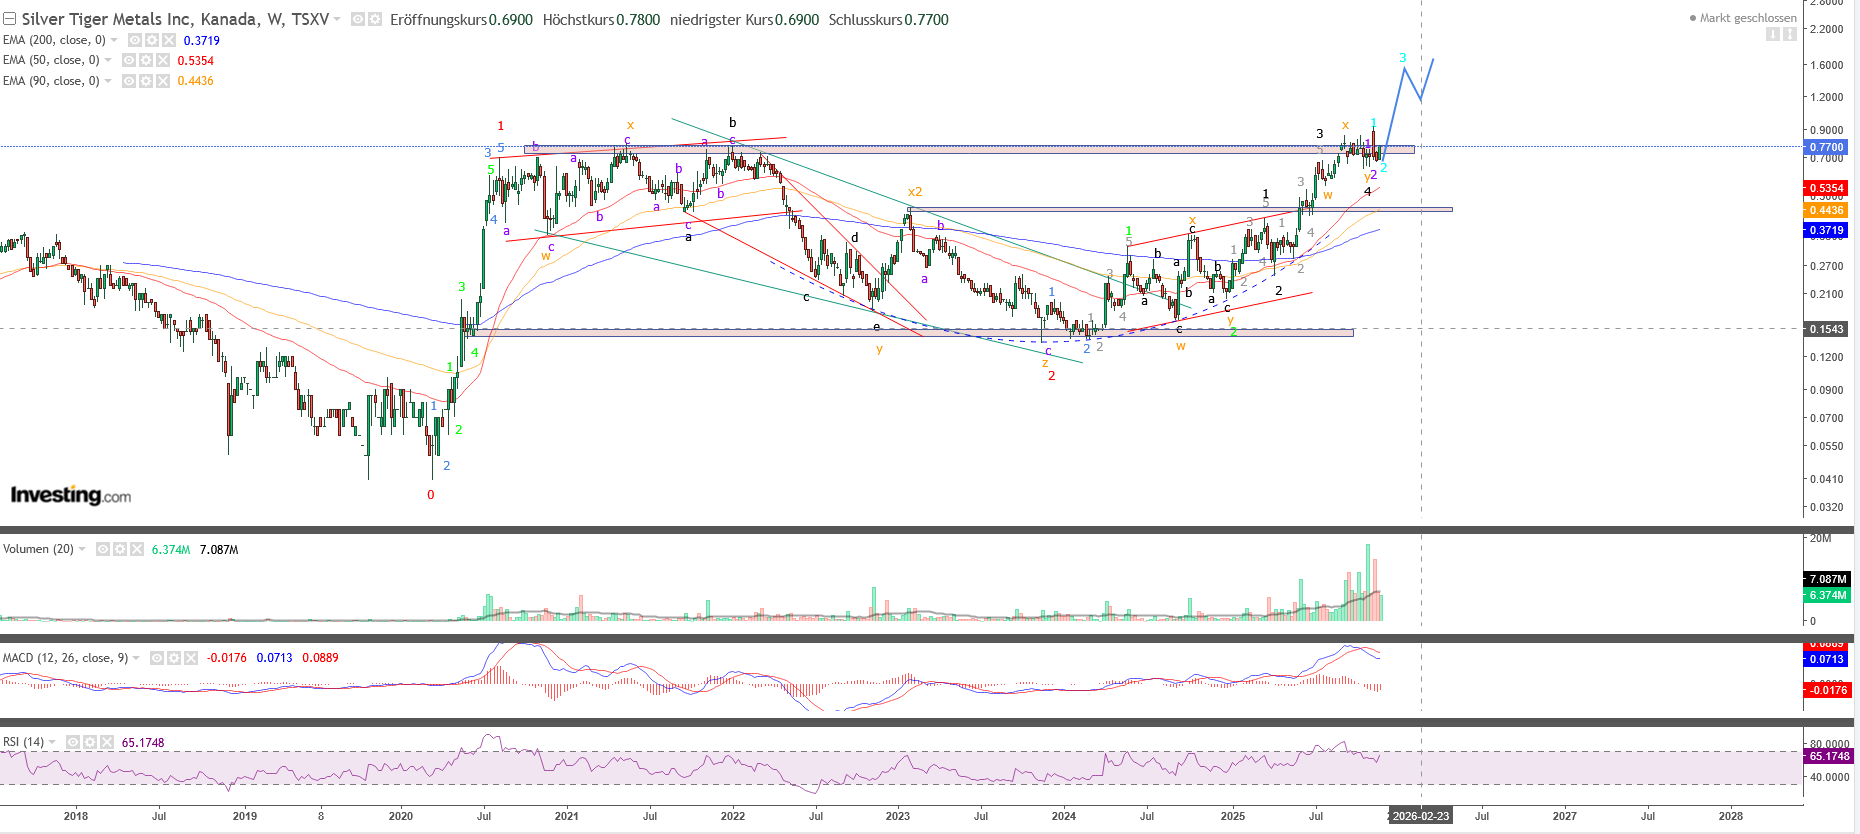This screenshot has height=834, width=1860.
Task: Open the Volumen (20) dropdown arrow
Action: [83, 549]
